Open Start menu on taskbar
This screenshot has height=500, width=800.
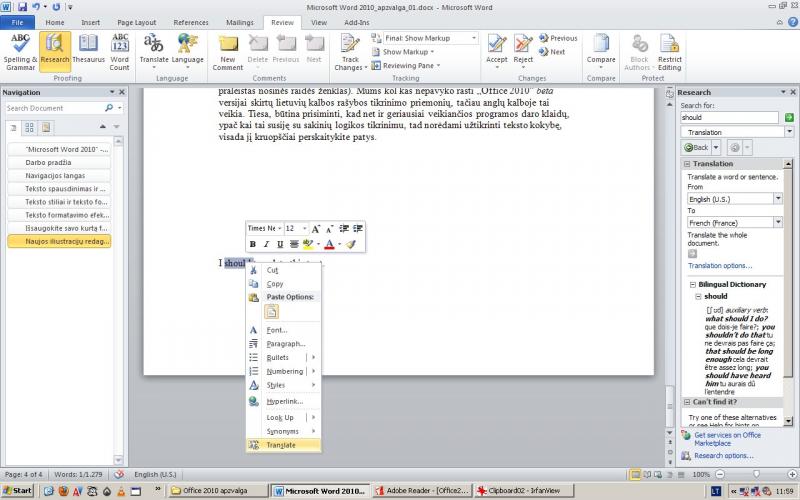tap(17, 491)
